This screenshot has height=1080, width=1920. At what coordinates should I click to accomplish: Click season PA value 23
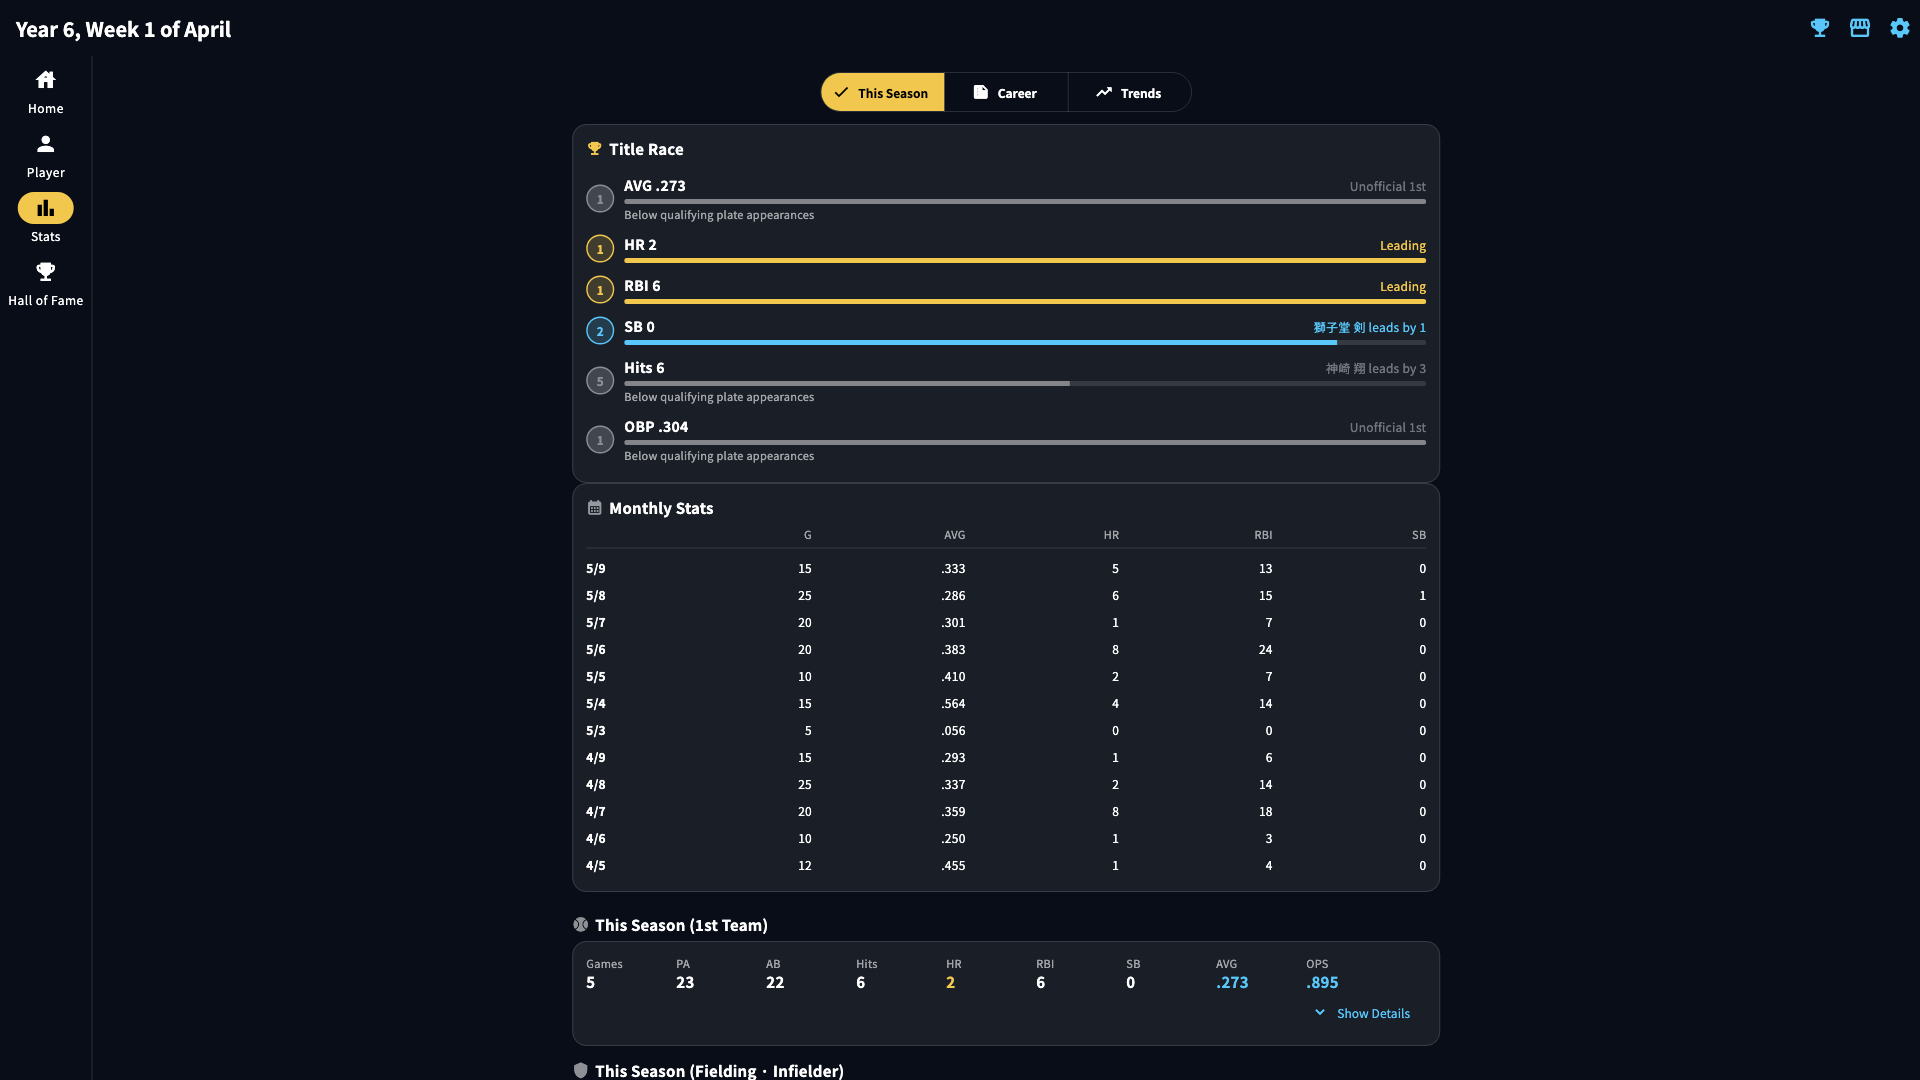[x=685, y=982]
